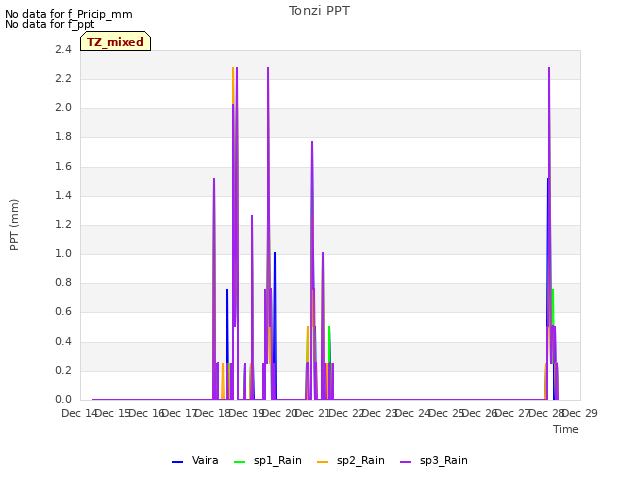Click the Time x-axis label

[x=566, y=429]
